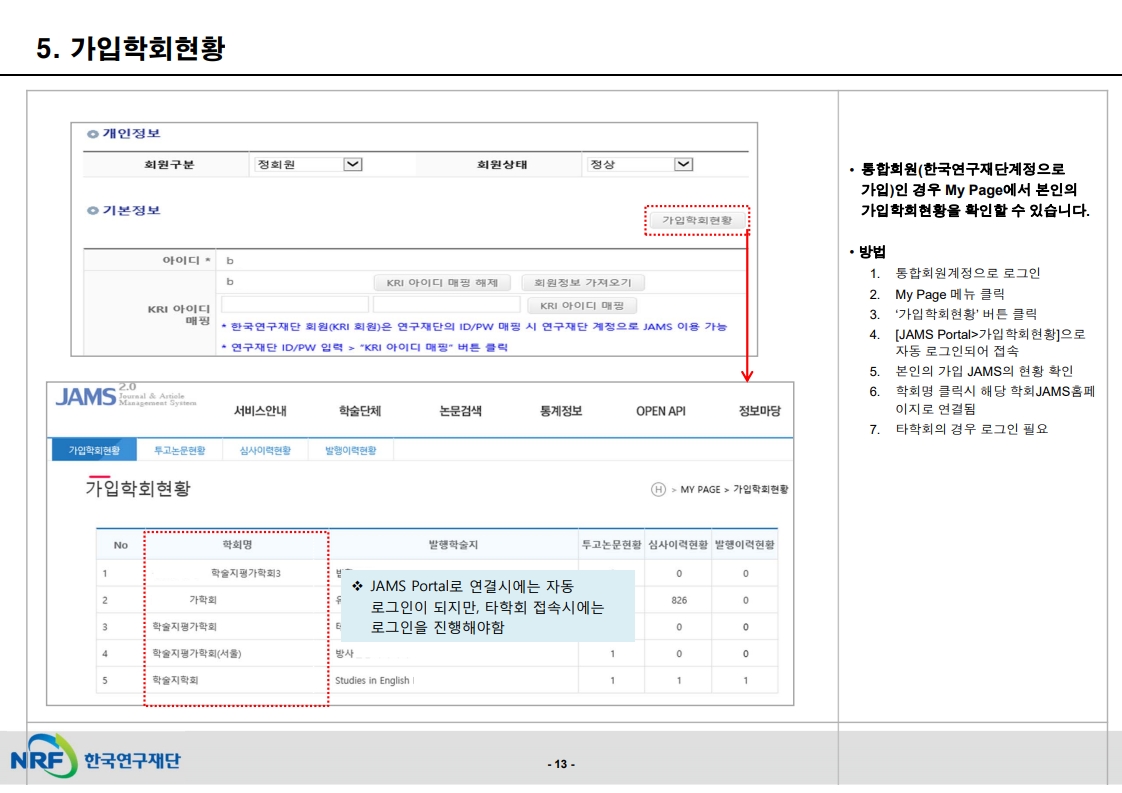1122x793 pixels.
Task: Click the second KRI password input field
Action: point(447,305)
